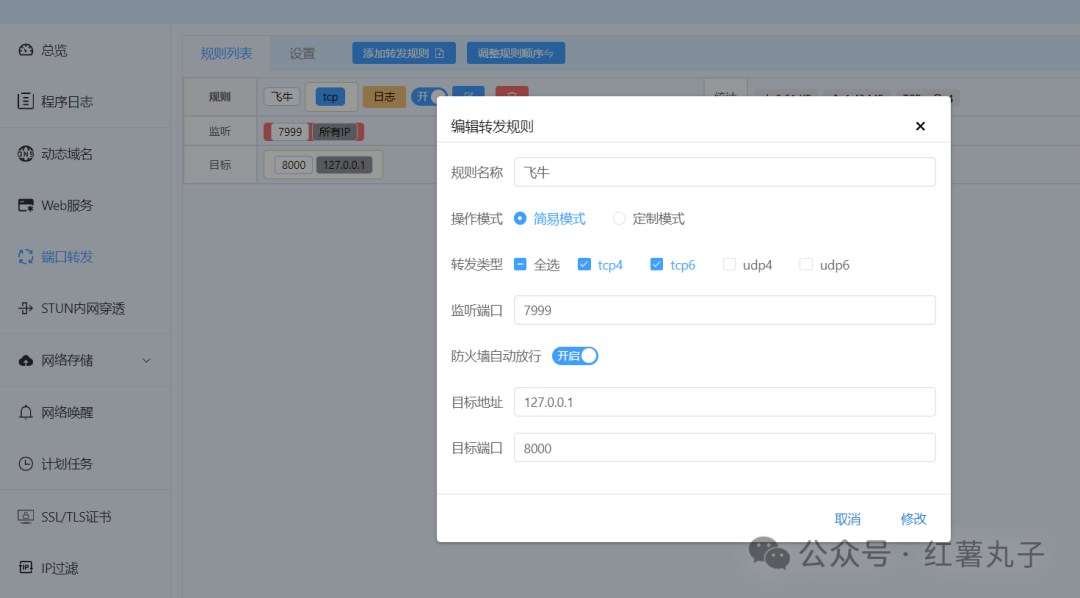This screenshot has width=1080, height=598.
Task: Click the Web服务 icon in sidebar
Action: tap(25, 205)
